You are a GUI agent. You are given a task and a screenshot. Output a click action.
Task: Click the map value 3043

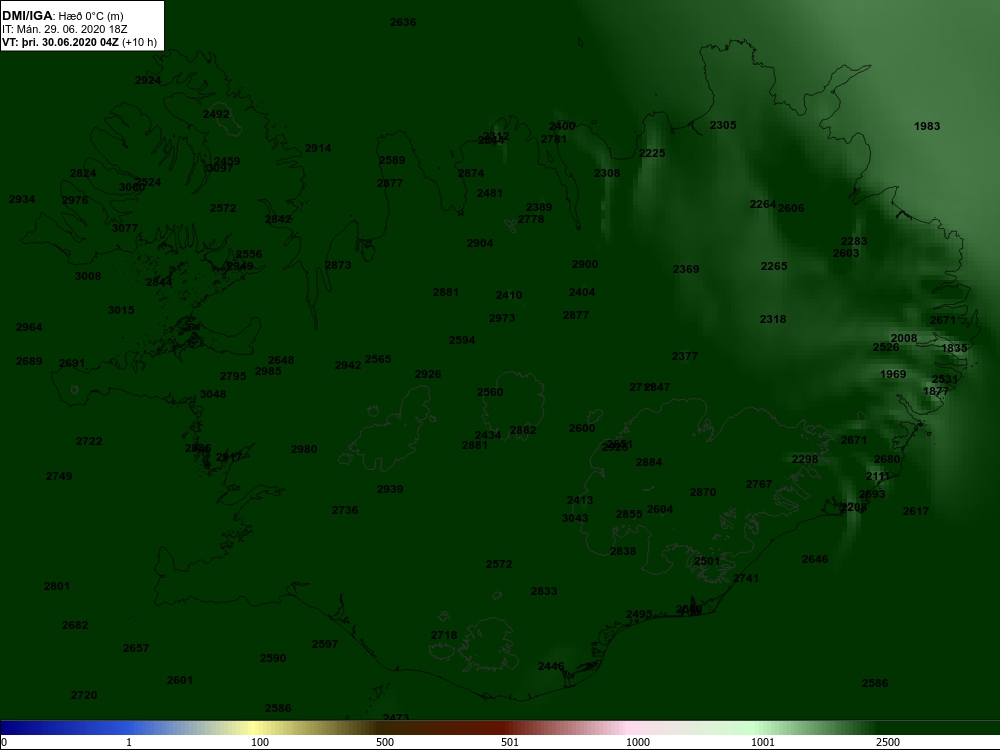575,518
